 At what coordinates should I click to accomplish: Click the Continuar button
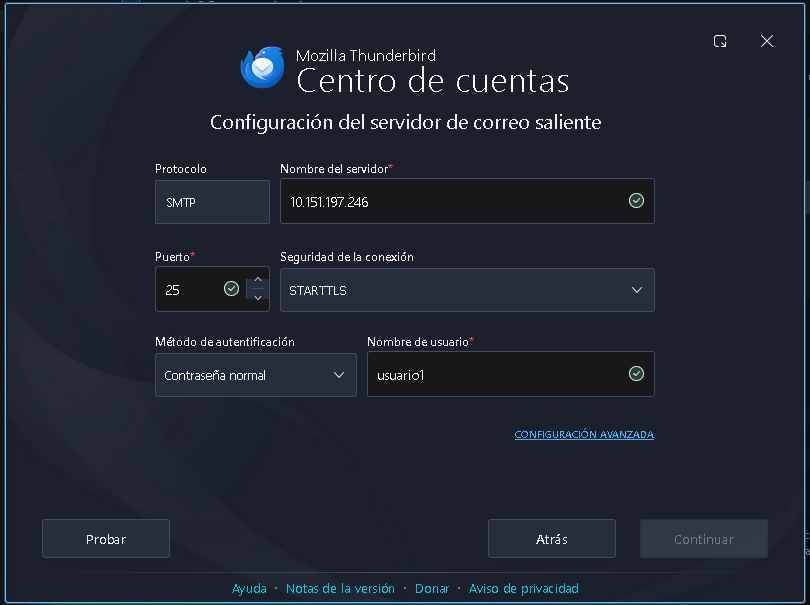[x=704, y=539]
